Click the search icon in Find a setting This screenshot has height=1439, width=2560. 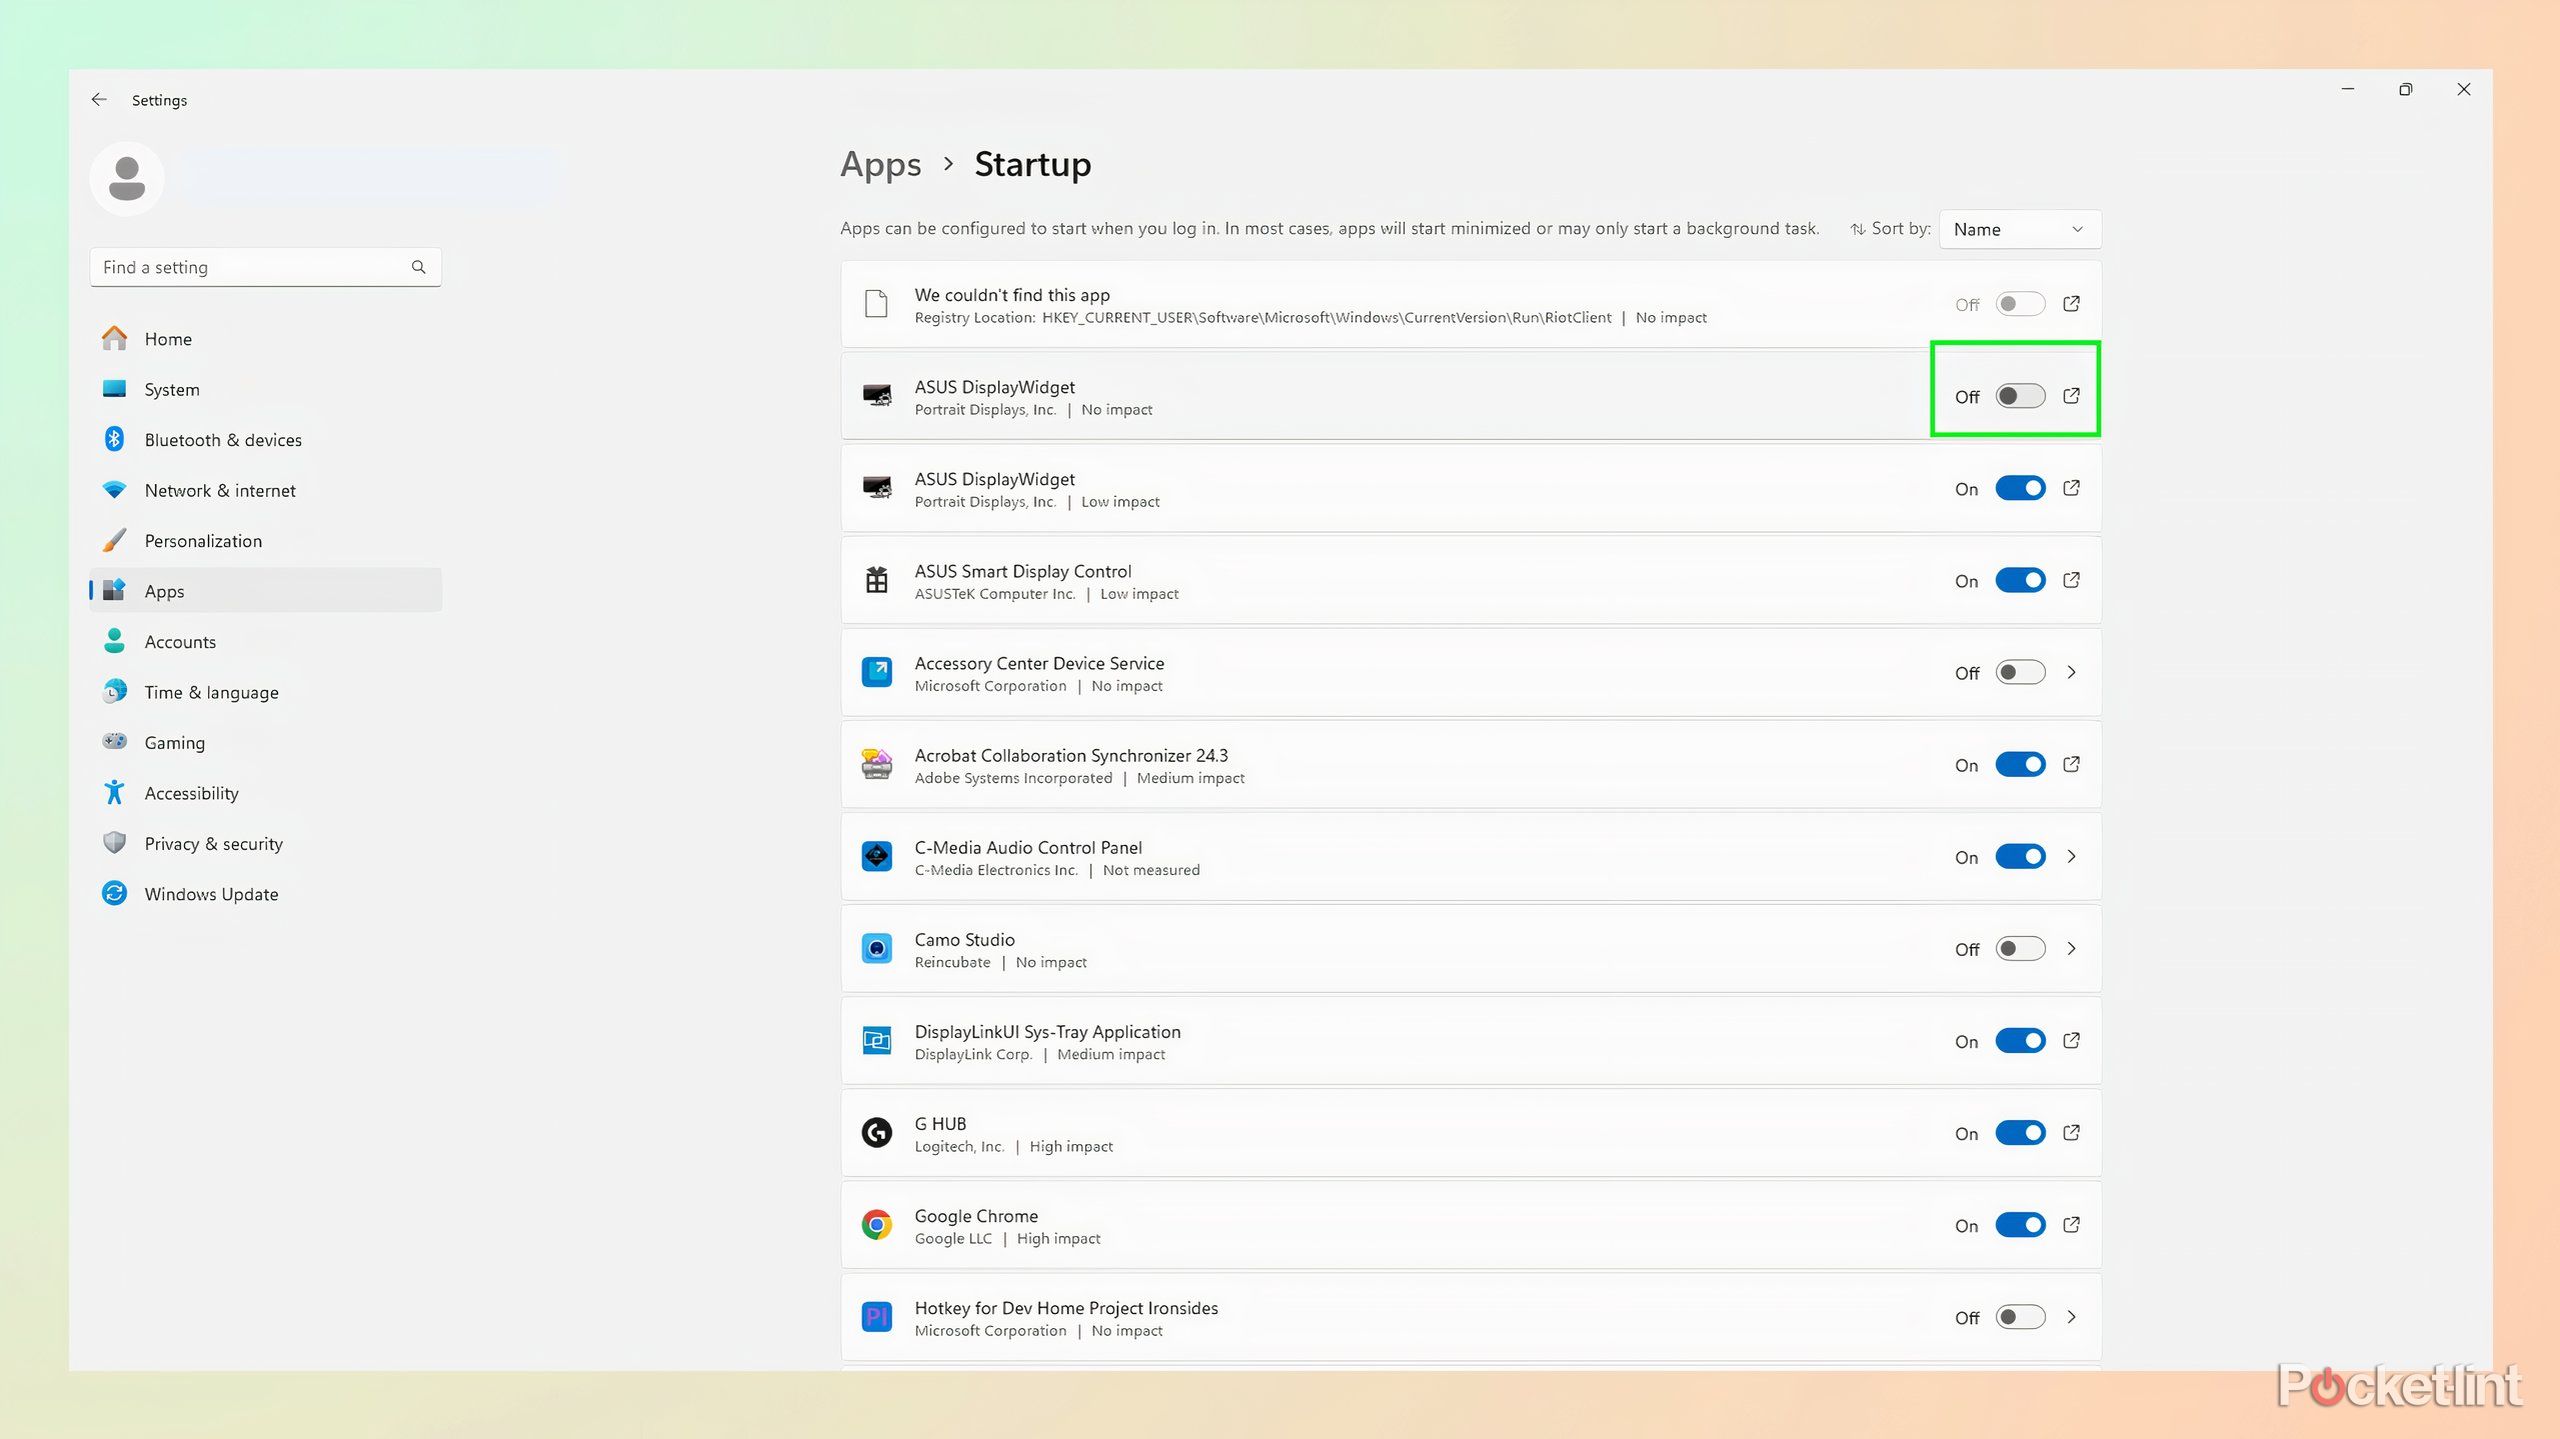[419, 266]
